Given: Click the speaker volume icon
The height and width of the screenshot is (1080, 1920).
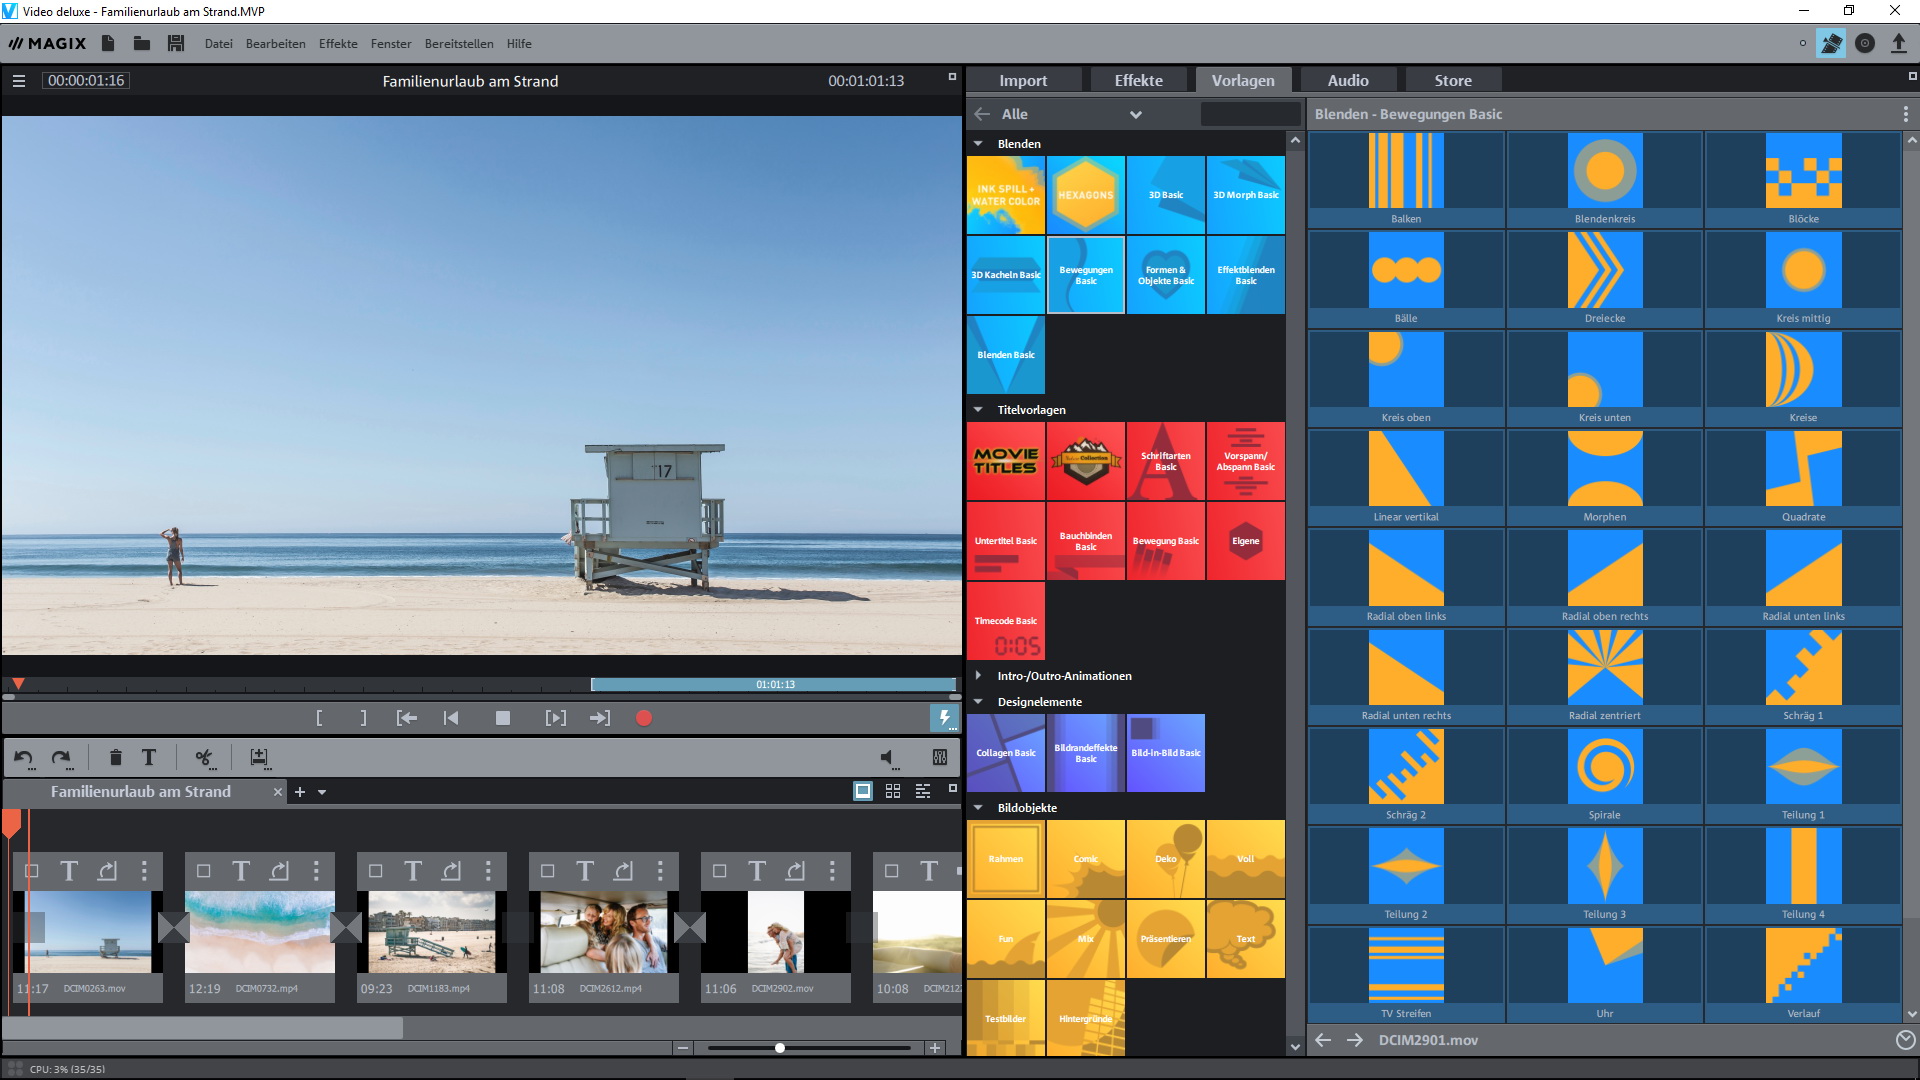Looking at the screenshot, I should [887, 758].
